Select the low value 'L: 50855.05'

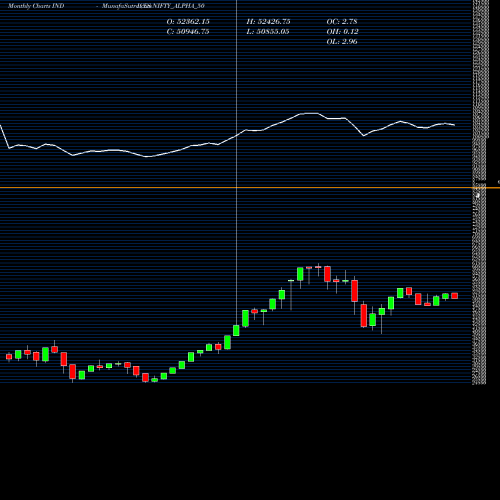point(268,32)
